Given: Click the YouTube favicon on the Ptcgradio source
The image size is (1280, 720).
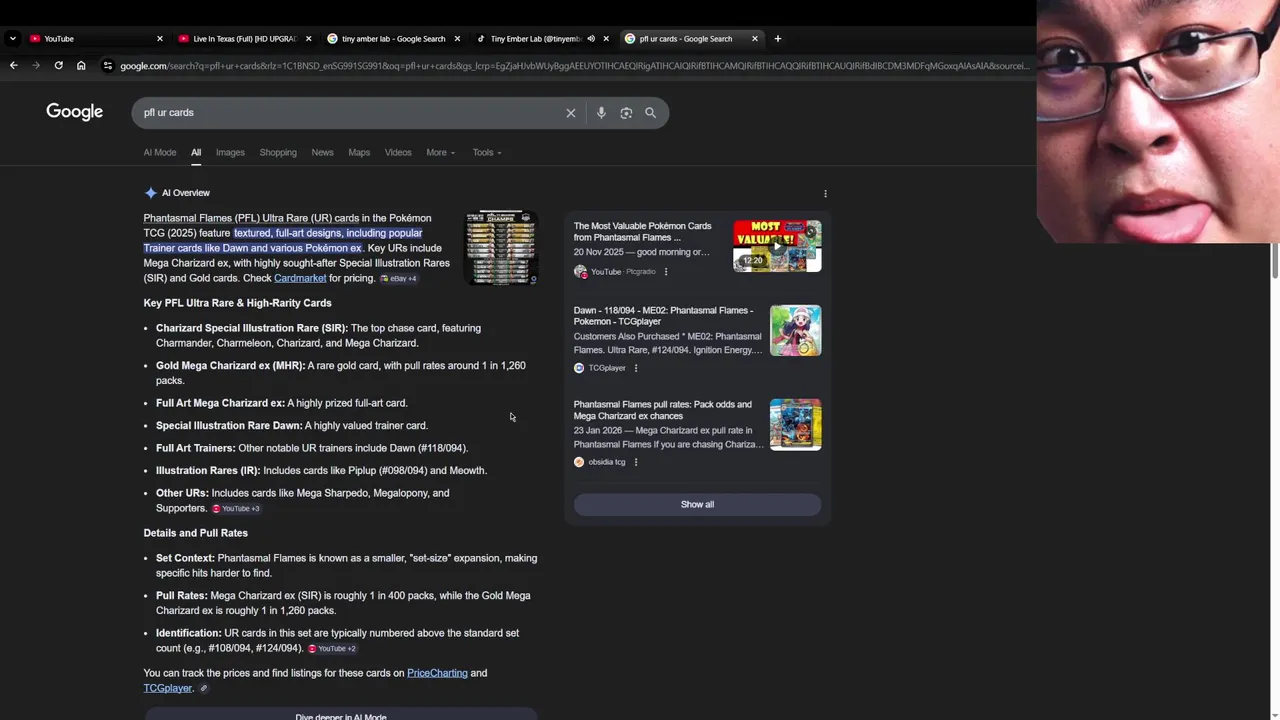Looking at the screenshot, I should 580,272.
